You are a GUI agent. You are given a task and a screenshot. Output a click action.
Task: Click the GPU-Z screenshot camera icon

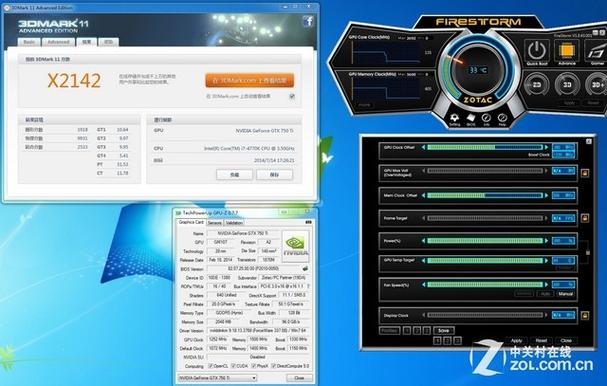(x=309, y=222)
